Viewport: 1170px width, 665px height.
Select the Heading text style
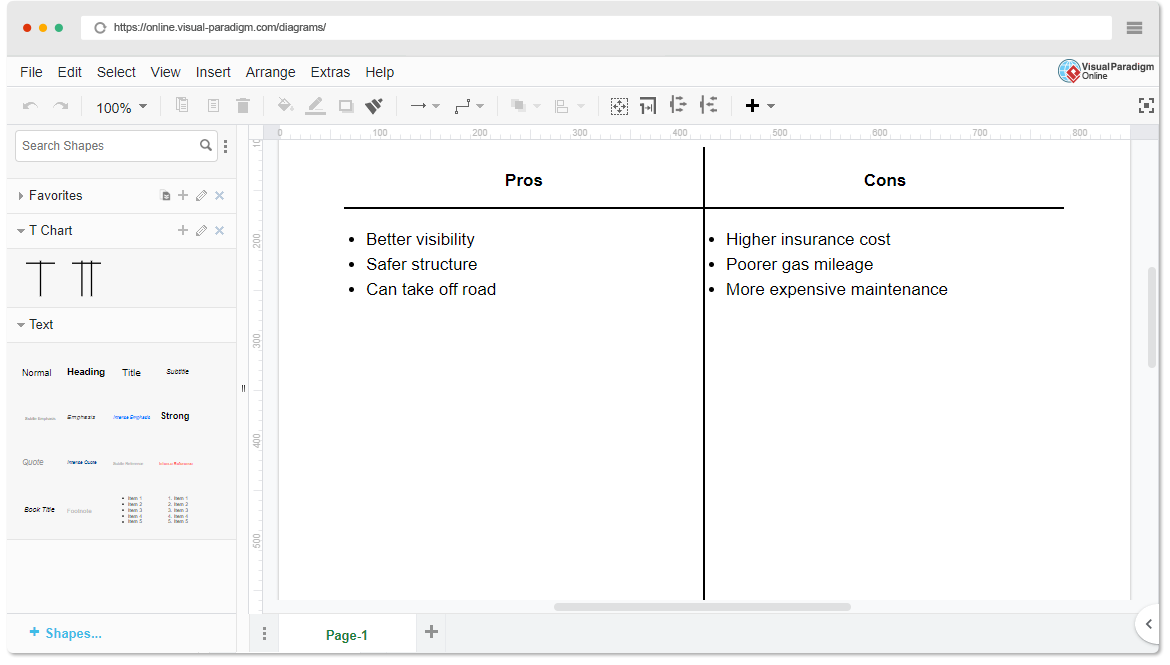coord(86,372)
